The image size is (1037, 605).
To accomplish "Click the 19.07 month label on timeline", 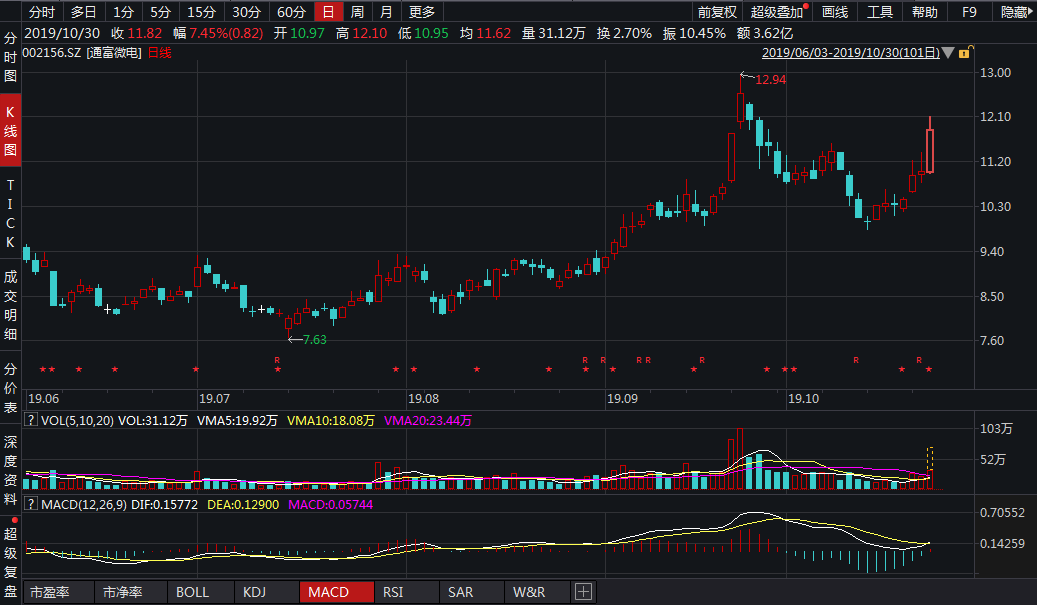I will pyautogui.click(x=214, y=399).
